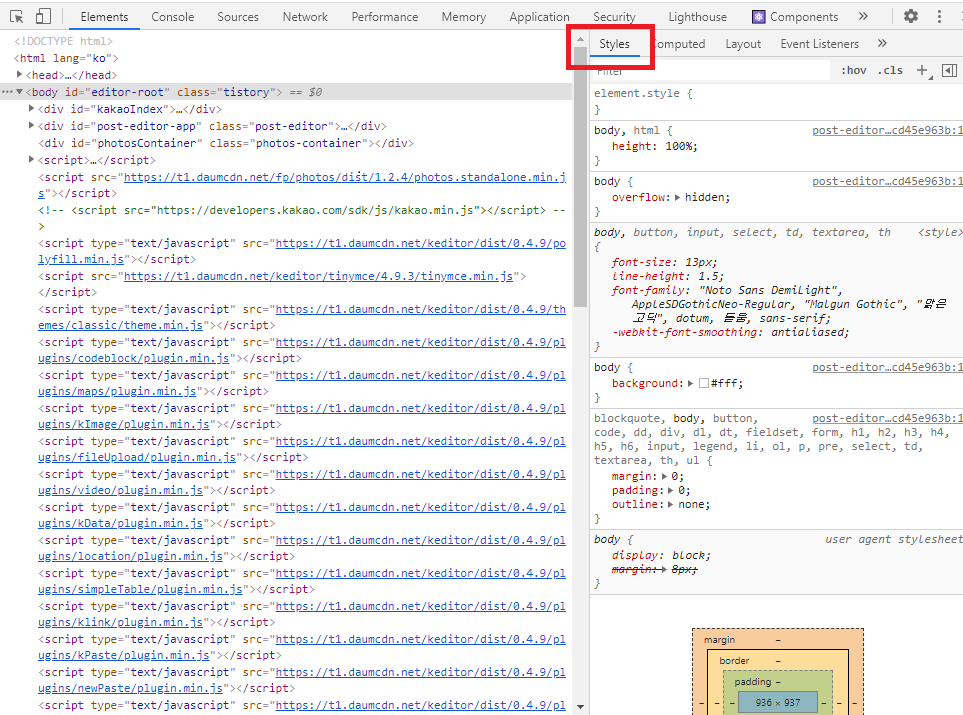
Task: Open the Performance tab
Action: (384, 17)
